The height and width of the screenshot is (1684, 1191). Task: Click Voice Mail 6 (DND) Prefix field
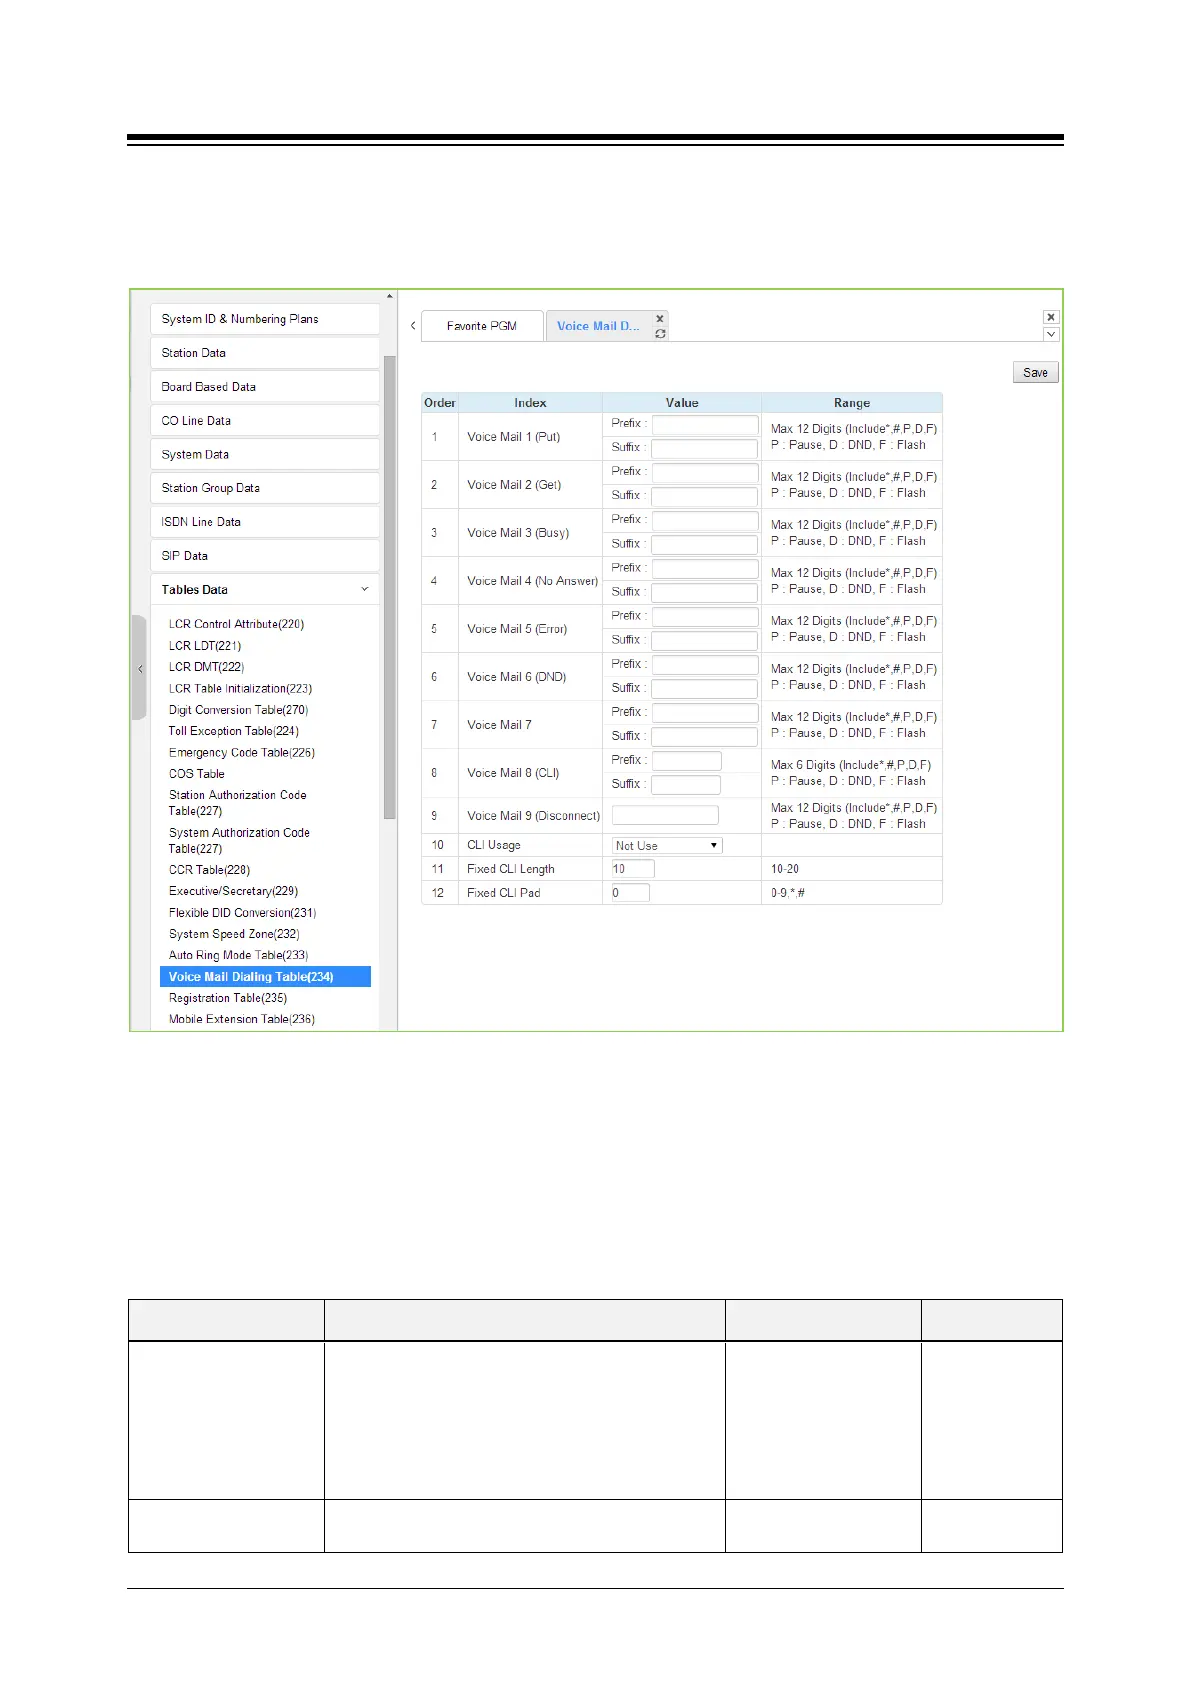coord(705,664)
